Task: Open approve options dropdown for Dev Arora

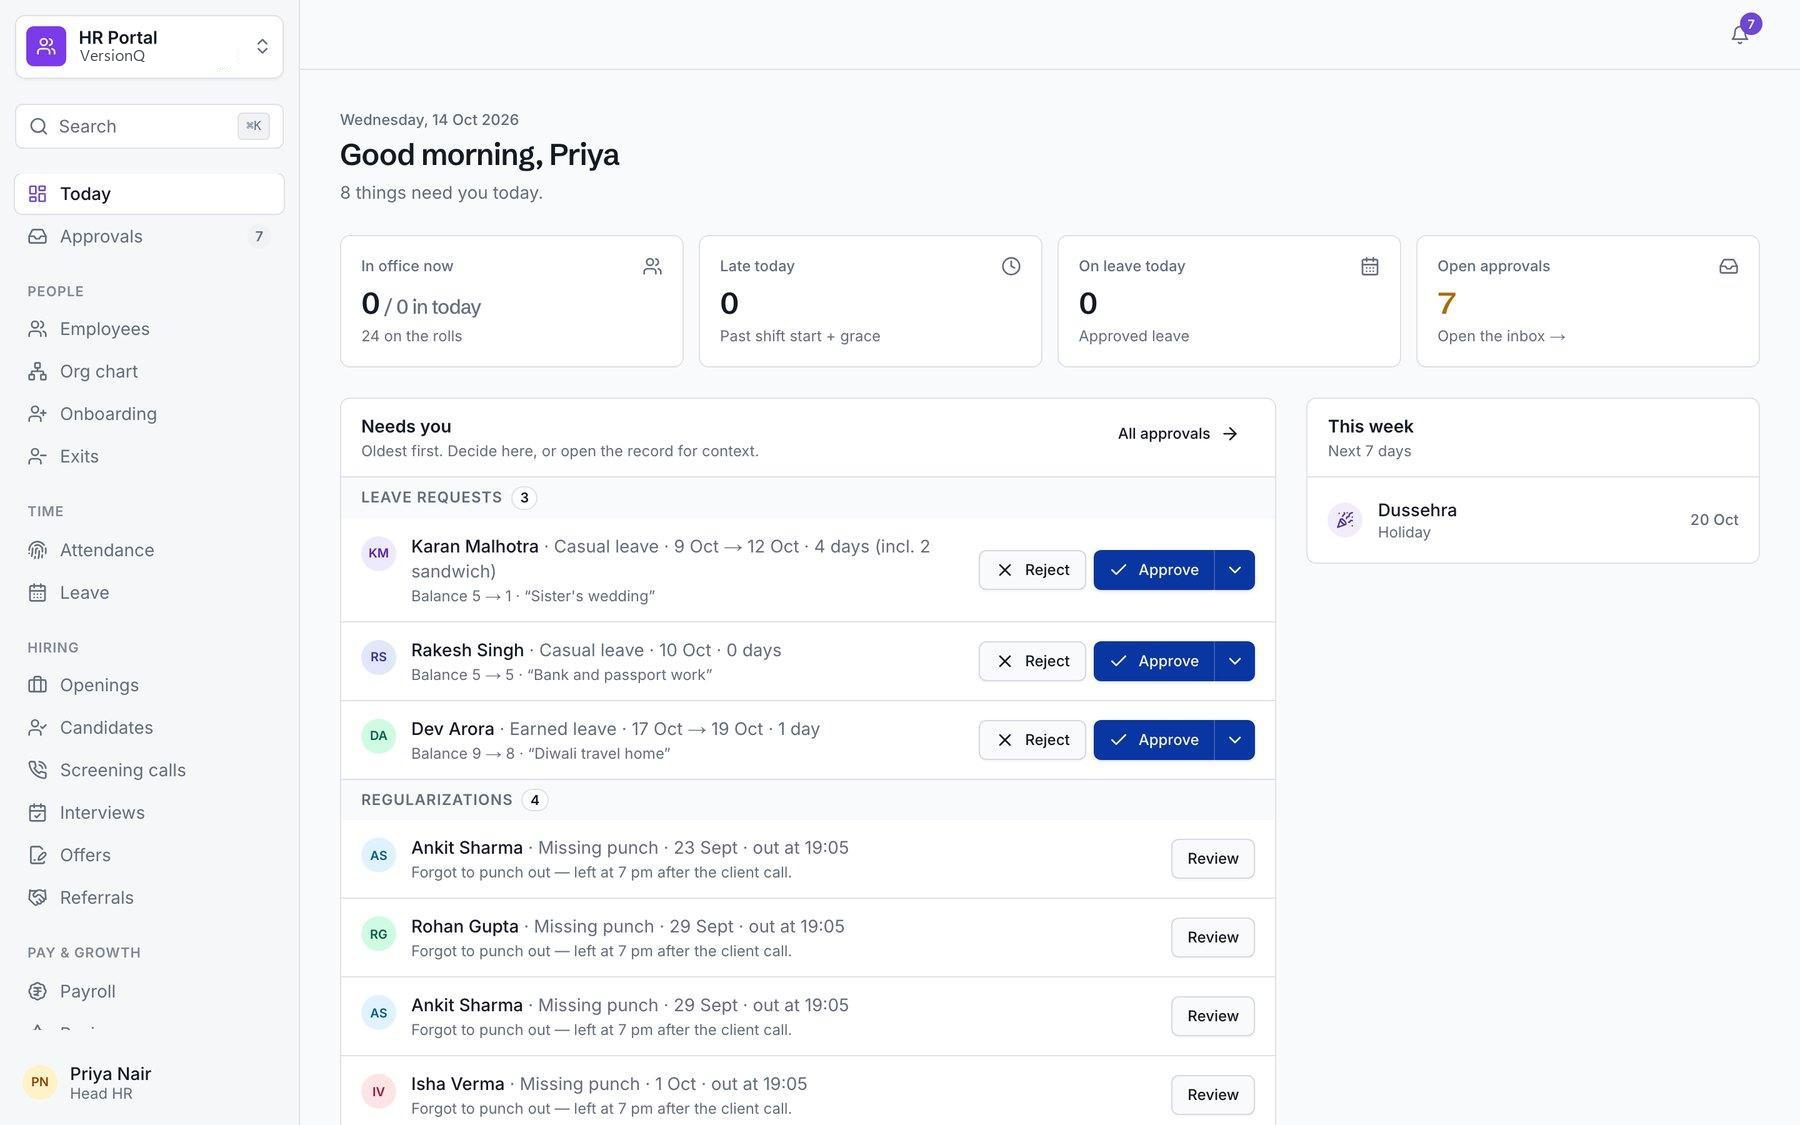Action: click(x=1235, y=740)
